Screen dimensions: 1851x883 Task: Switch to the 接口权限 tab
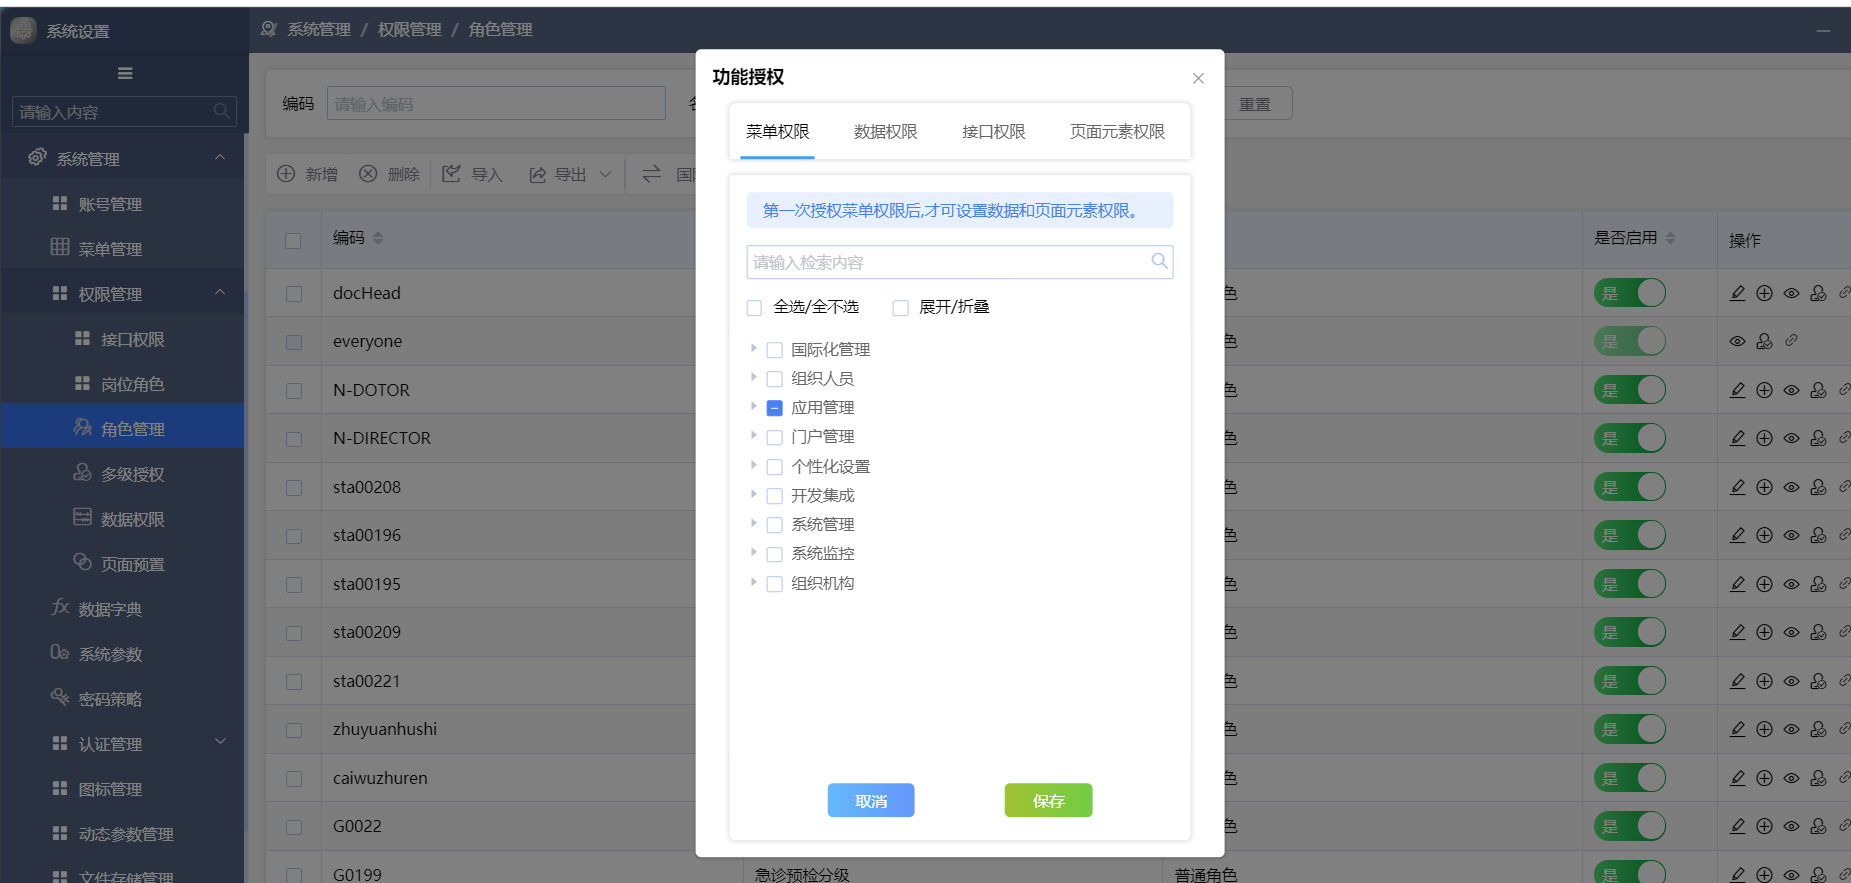pyautogui.click(x=994, y=132)
